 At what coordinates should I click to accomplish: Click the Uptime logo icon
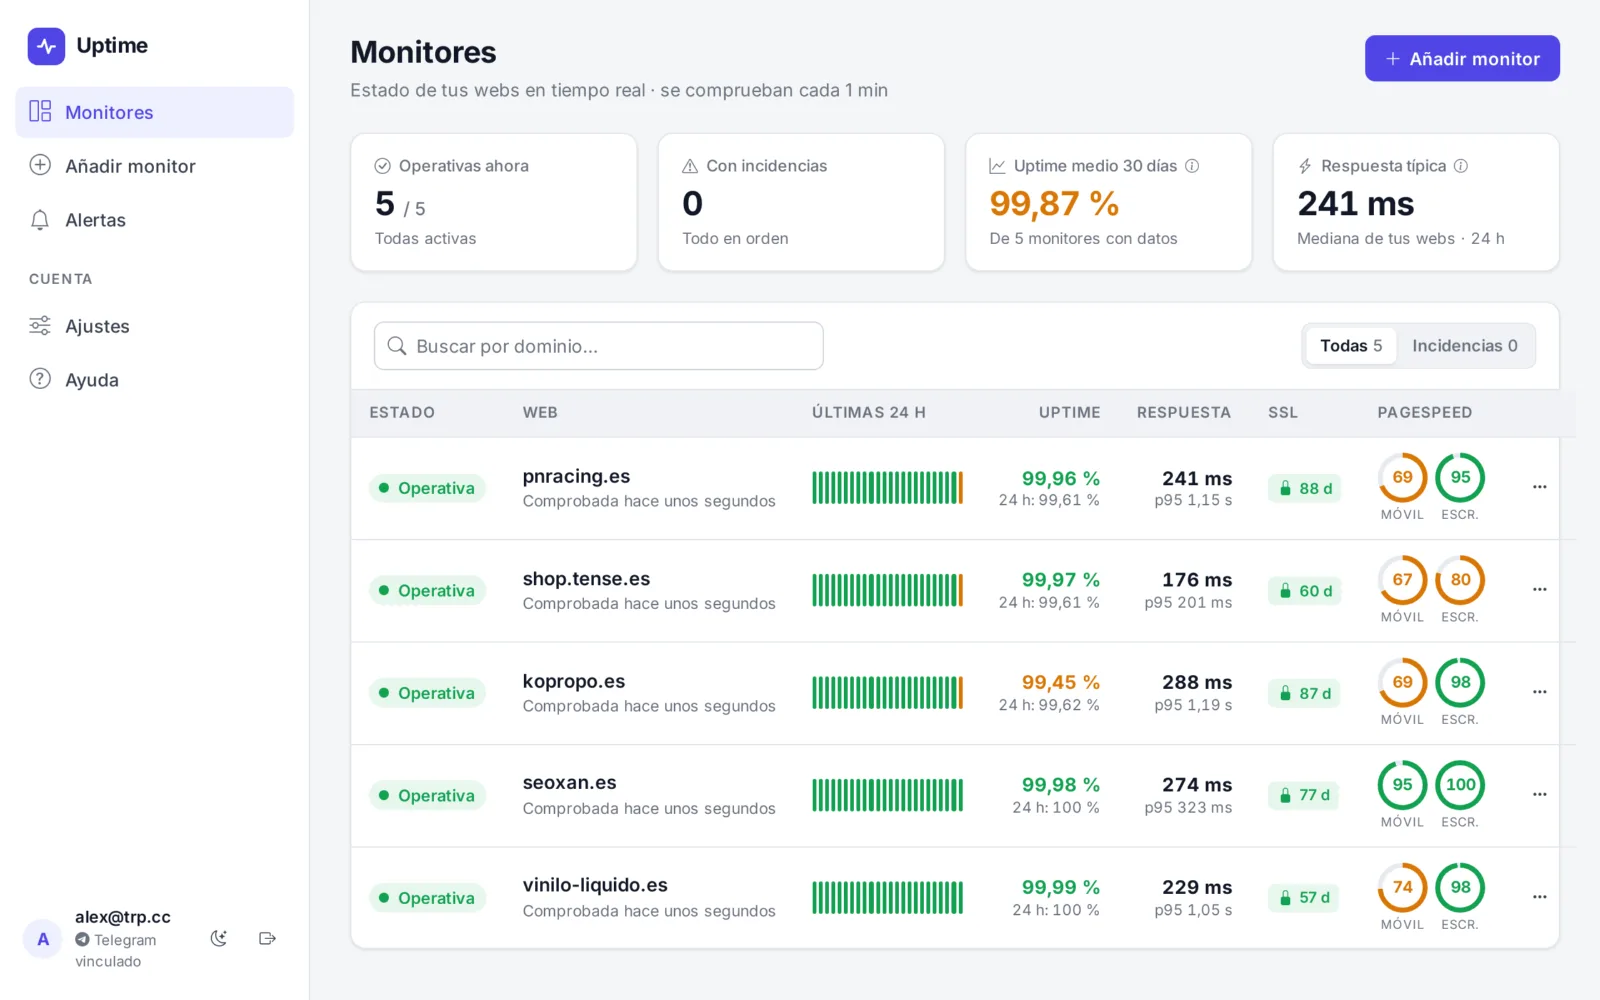46,46
